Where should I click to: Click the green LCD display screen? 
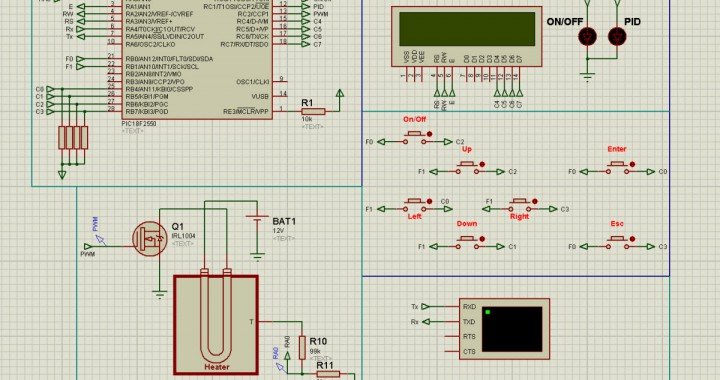point(467,29)
